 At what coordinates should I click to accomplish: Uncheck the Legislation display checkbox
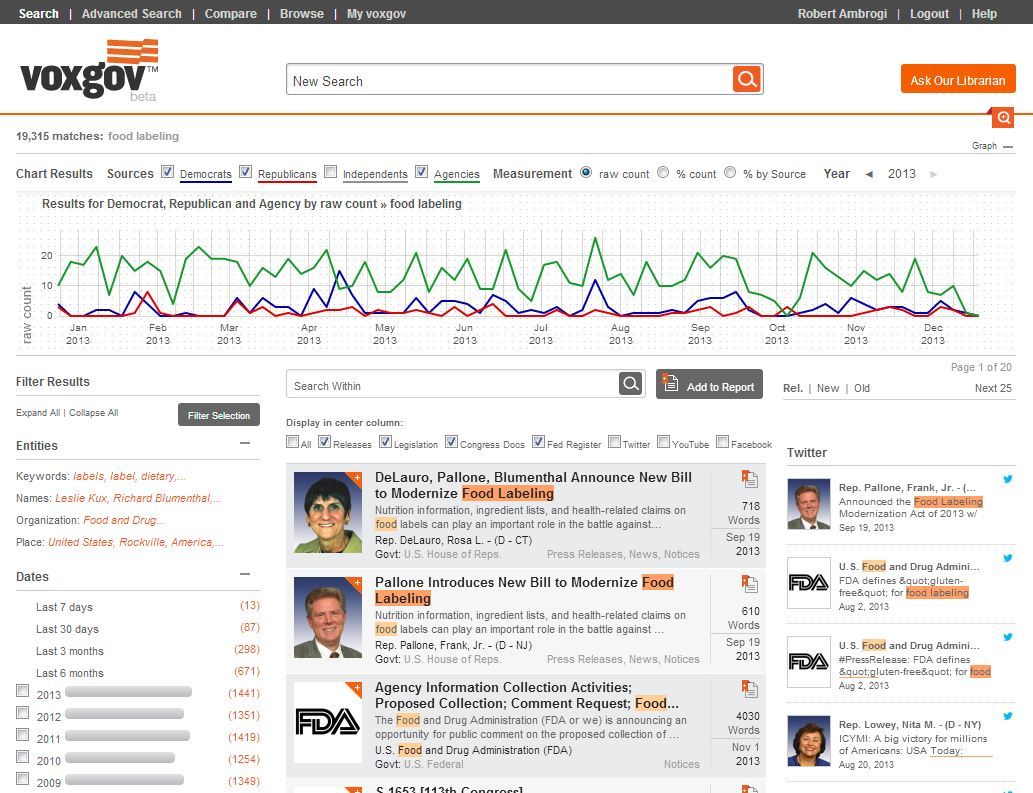point(385,442)
